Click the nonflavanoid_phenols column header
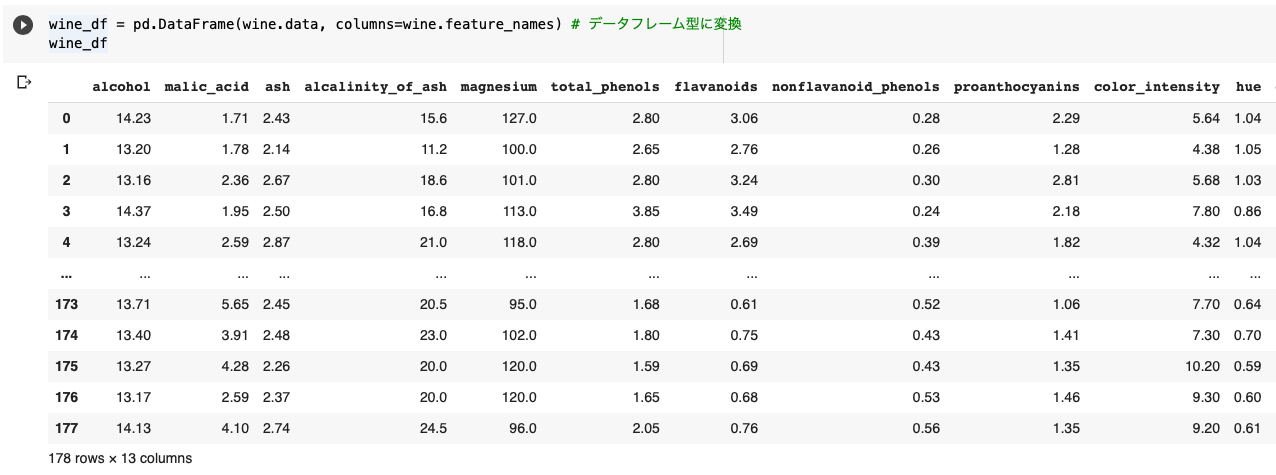Image resolution: width=1276 pixels, height=475 pixels. [856, 87]
